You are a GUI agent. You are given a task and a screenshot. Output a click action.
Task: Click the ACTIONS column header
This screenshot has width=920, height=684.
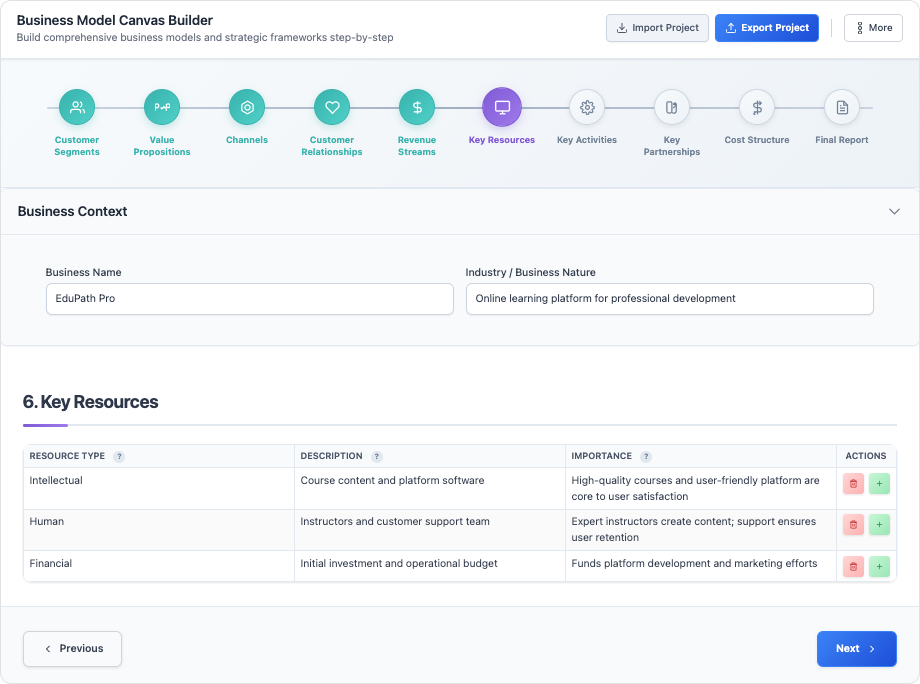tap(866, 456)
